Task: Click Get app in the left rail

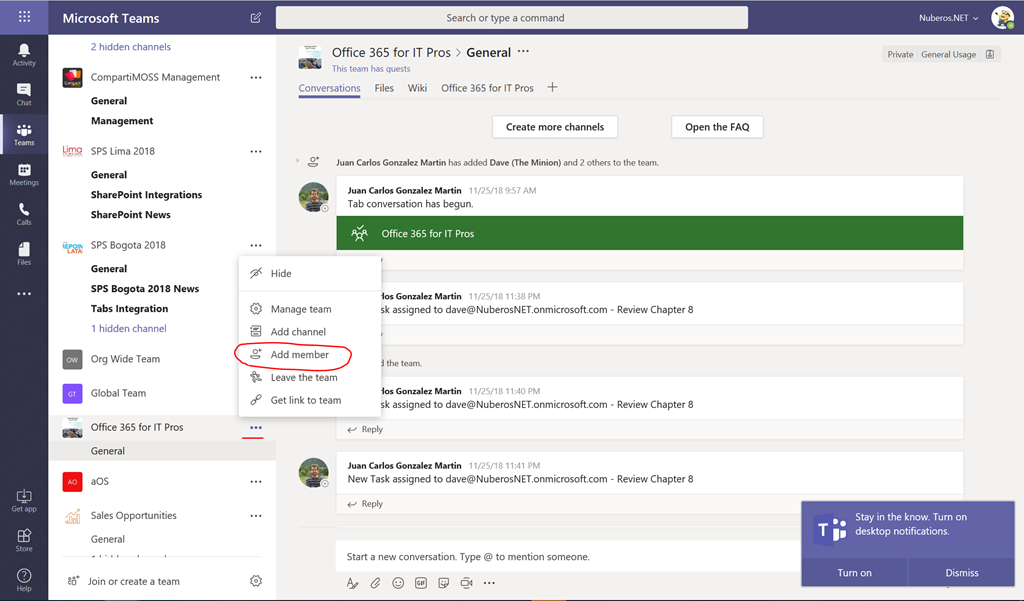Action: [x=24, y=501]
